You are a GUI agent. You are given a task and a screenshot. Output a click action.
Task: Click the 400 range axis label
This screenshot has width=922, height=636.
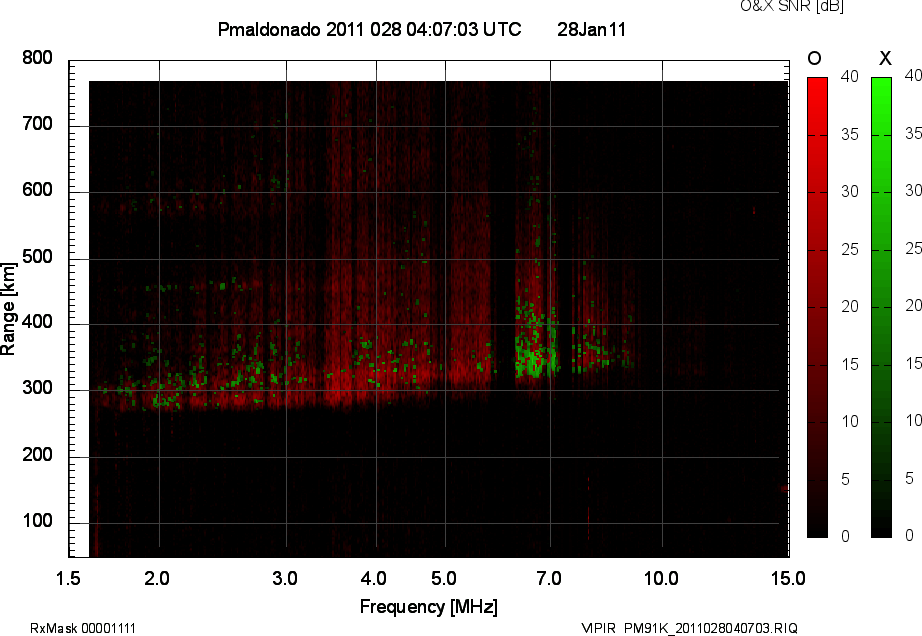(x=38, y=322)
